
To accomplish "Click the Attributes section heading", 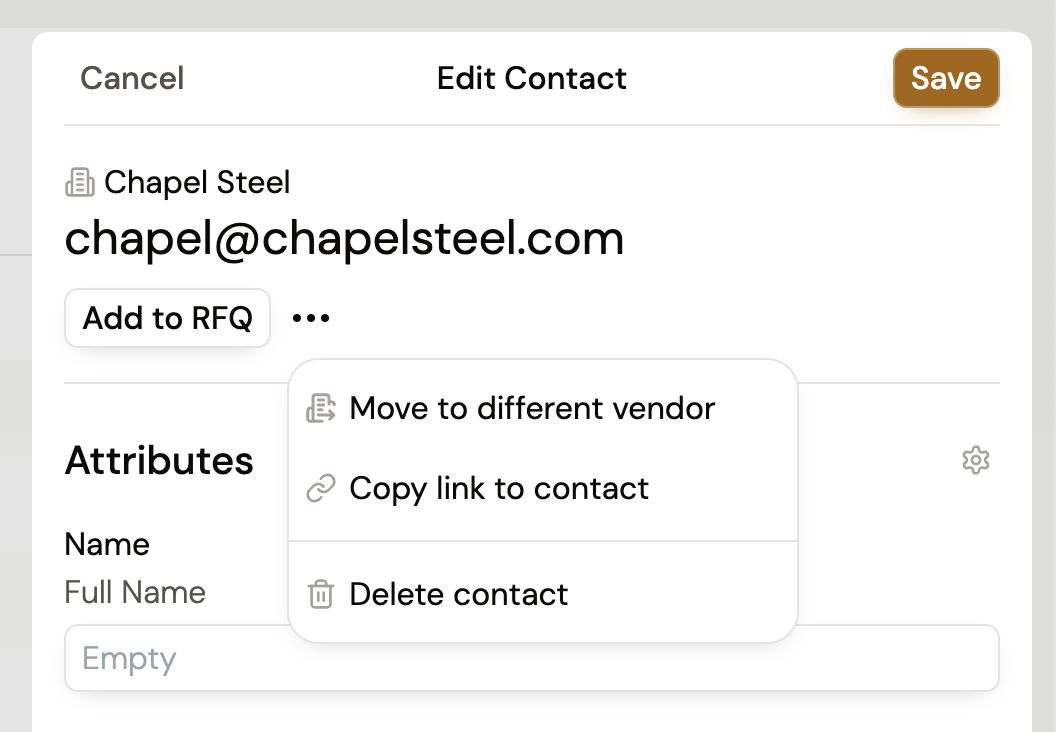I will (x=159, y=461).
